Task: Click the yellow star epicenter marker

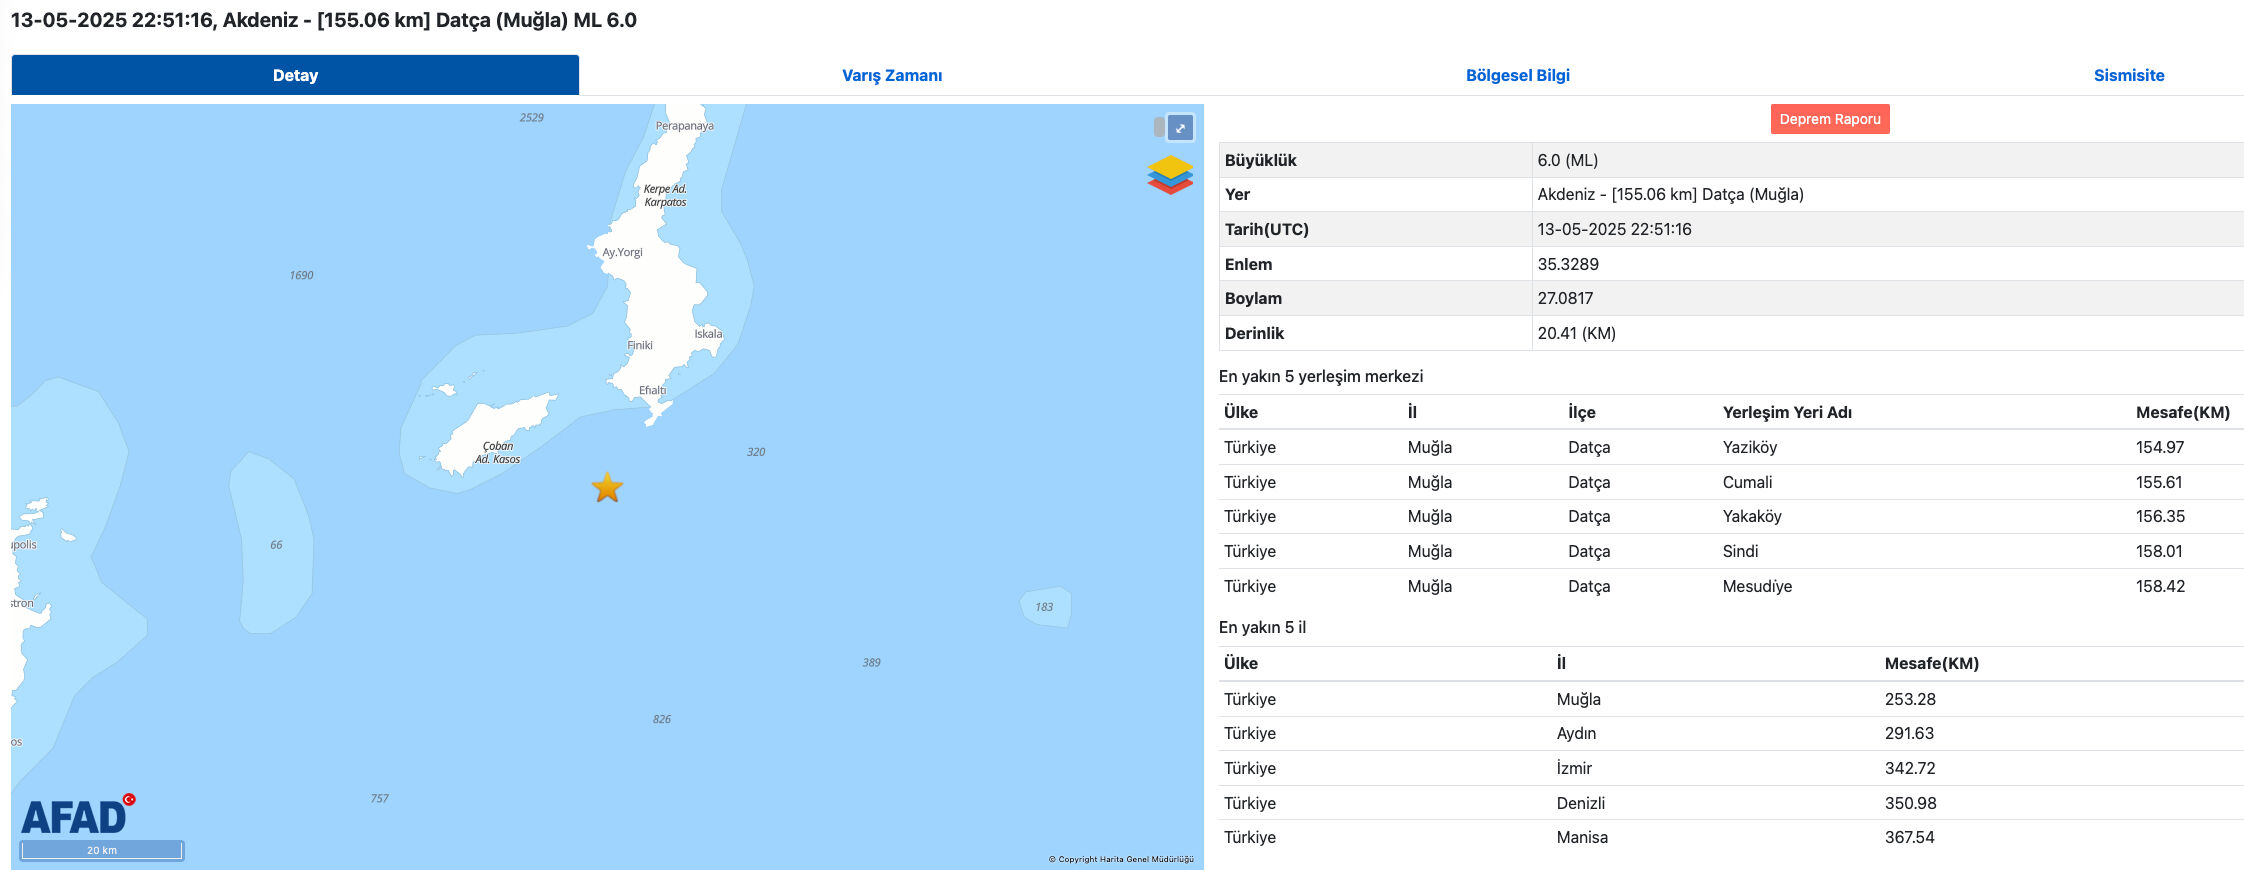Action: (607, 488)
